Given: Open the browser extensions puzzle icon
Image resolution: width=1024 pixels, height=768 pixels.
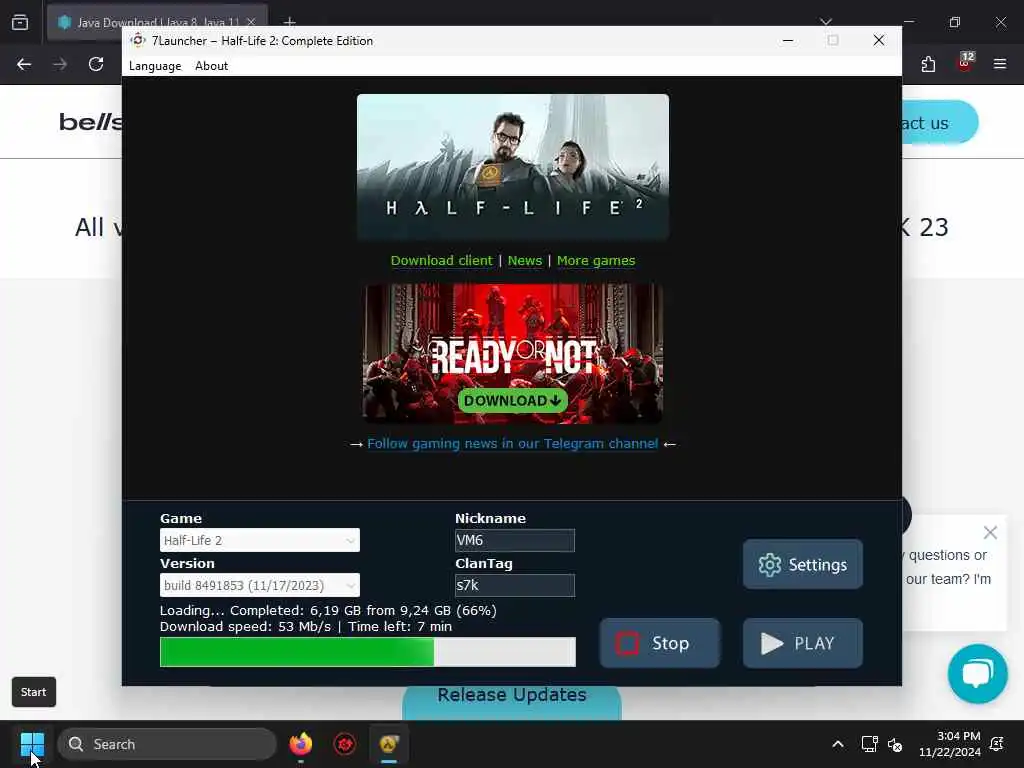Looking at the screenshot, I should pyautogui.click(x=928, y=64).
